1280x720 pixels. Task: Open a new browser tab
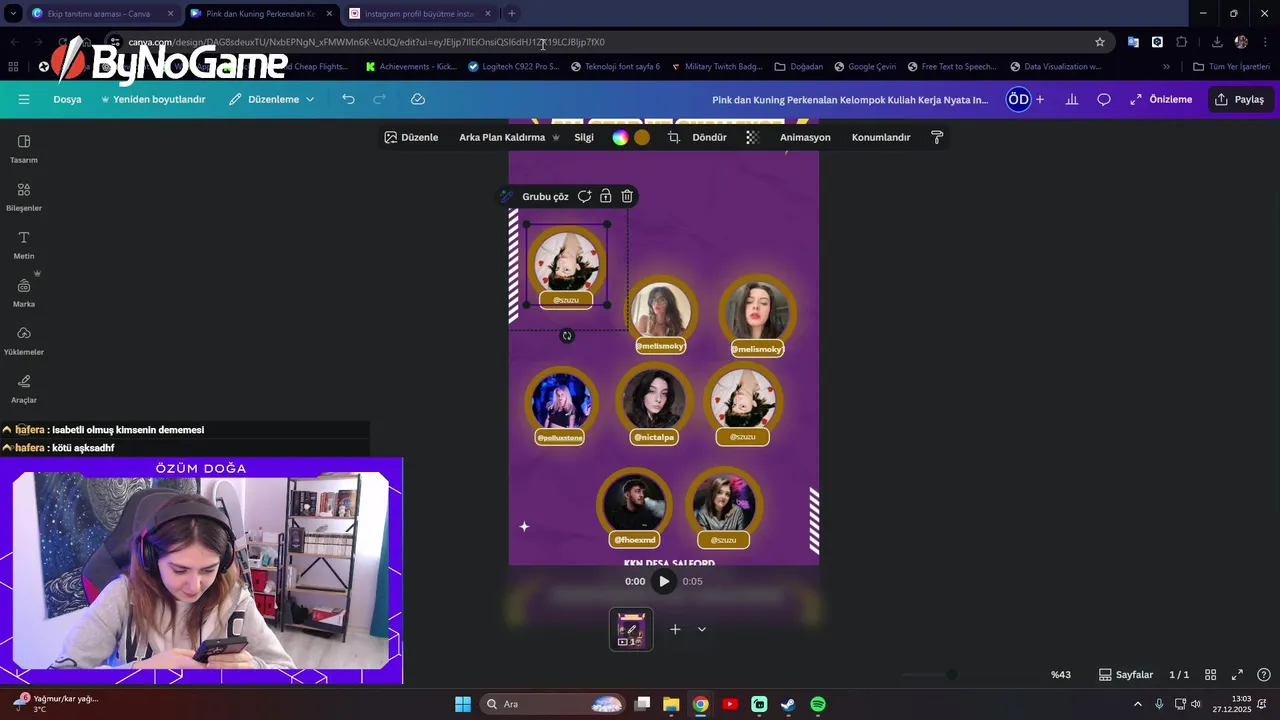pos(511,14)
